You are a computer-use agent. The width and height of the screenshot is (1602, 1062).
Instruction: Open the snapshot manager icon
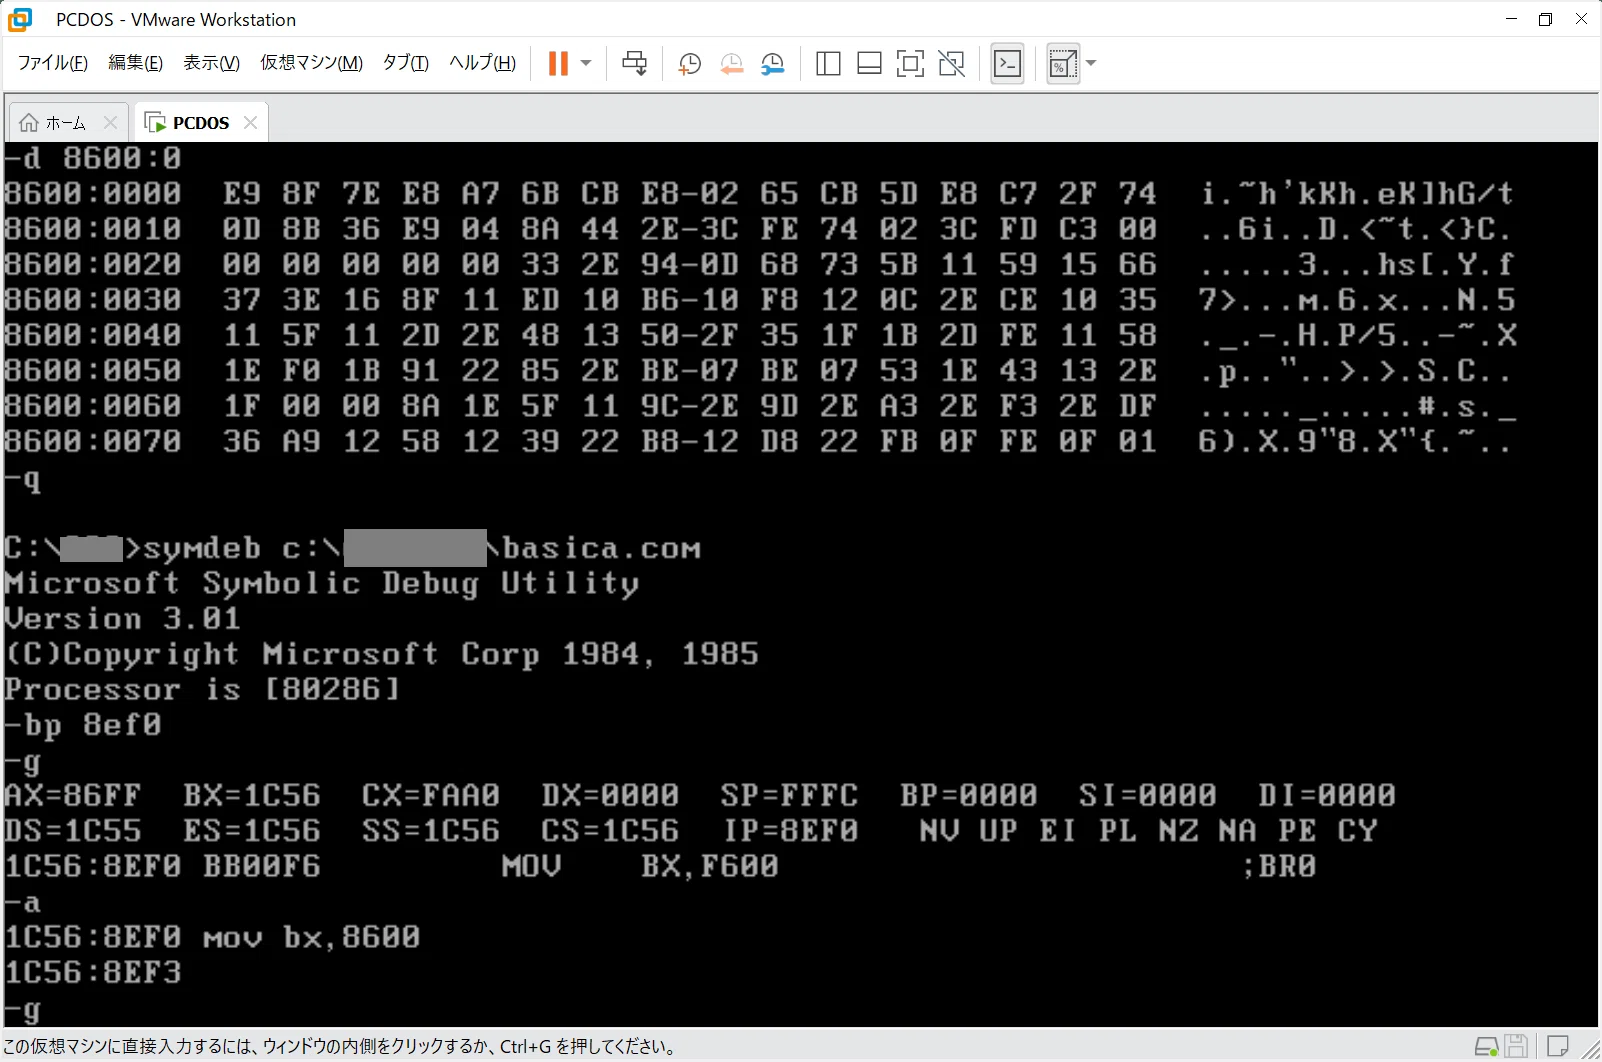click(772, 64)
